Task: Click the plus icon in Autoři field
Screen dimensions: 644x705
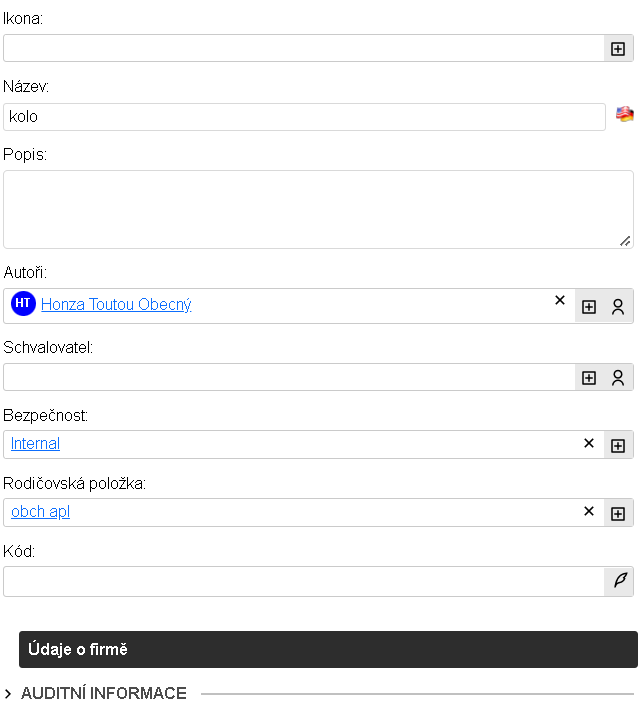Action: pyautogui.click(x=589, y=307)
